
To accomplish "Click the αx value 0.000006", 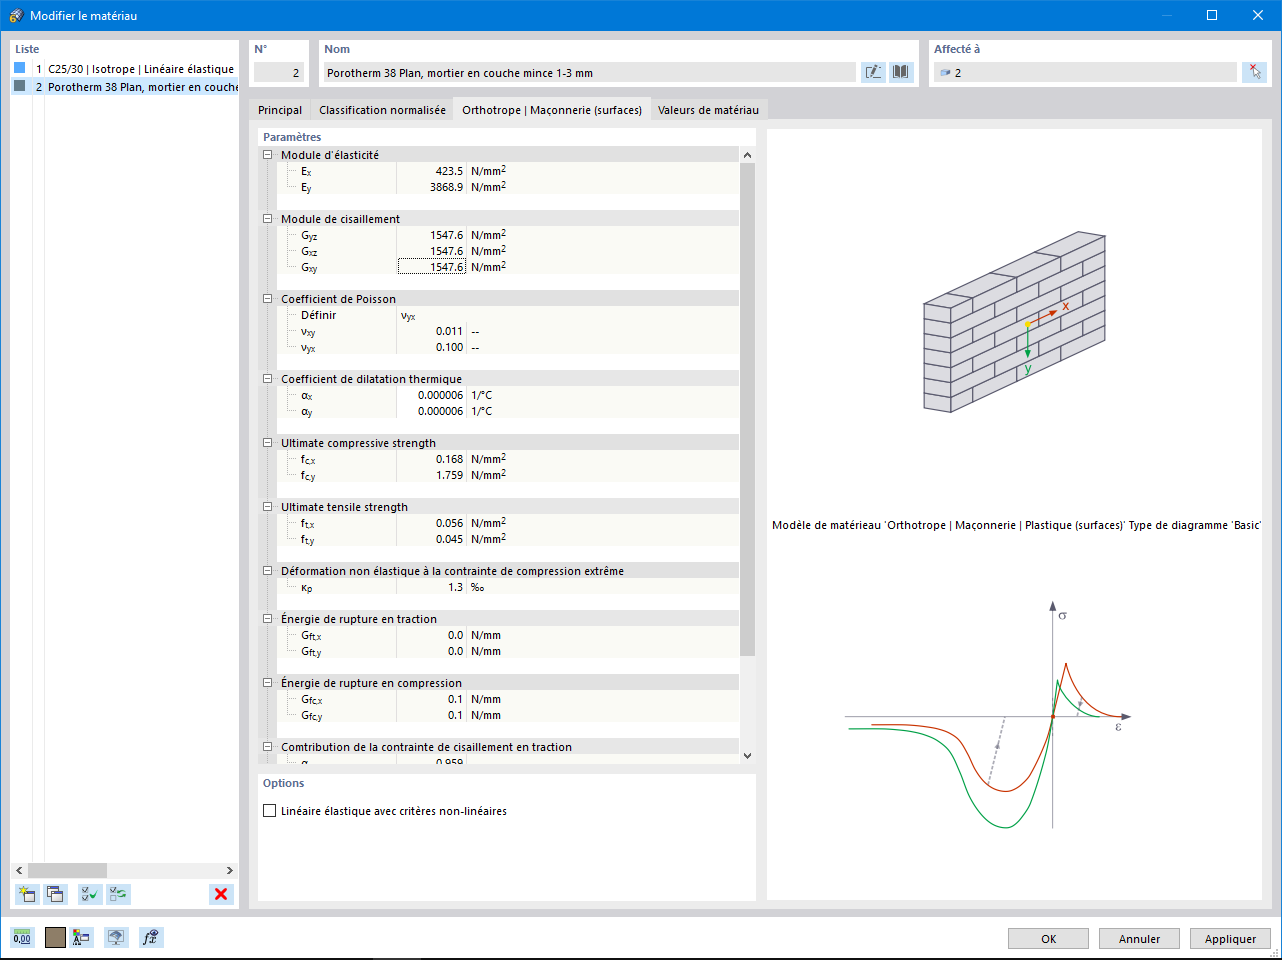I will pyautogui.click(x=431, y=395).
